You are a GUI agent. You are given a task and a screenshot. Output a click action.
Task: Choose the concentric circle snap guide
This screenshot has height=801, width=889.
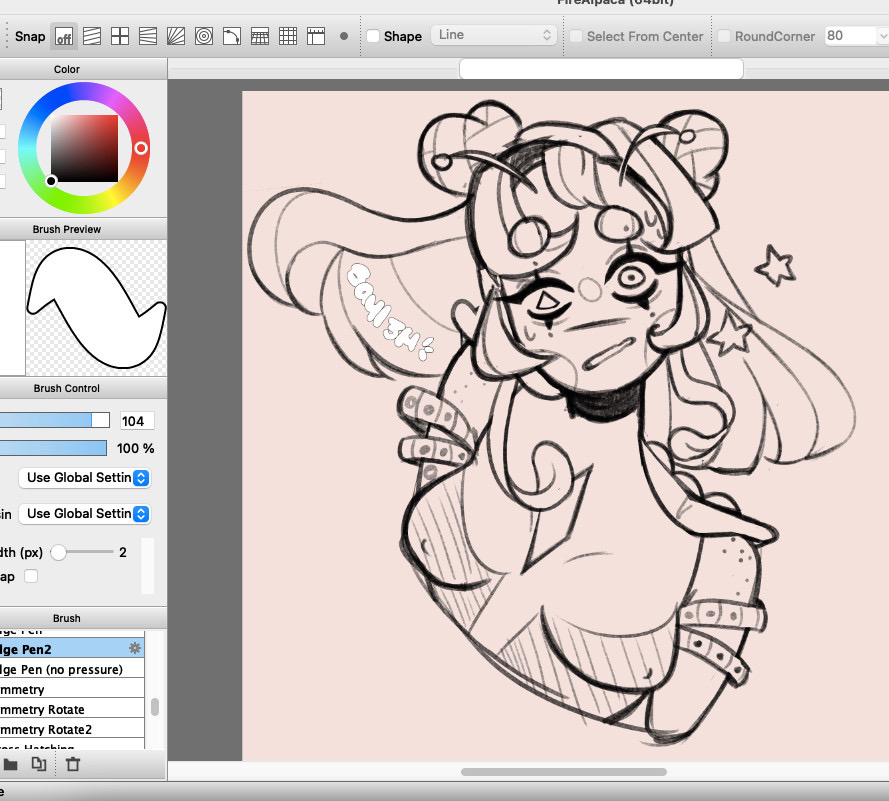click(x=204, y=37)
